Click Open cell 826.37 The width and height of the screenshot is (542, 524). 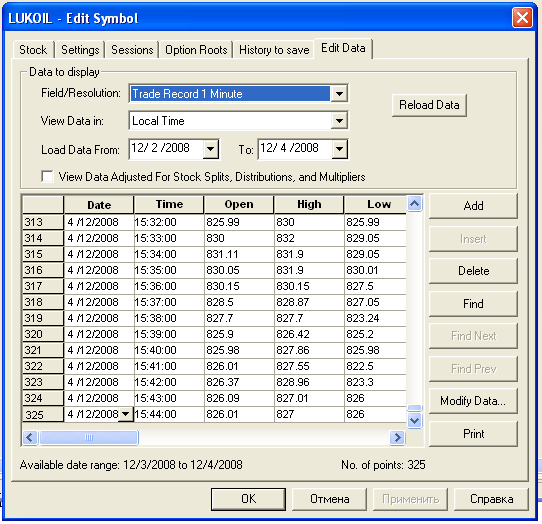(x=239, y=382)
